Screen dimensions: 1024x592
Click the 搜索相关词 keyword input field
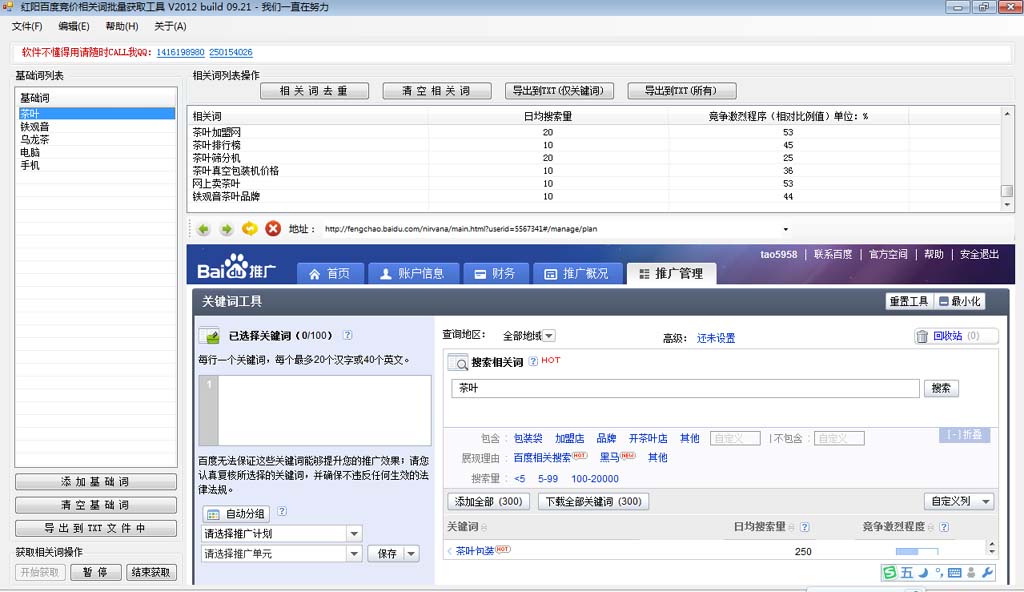pos(685,388)
